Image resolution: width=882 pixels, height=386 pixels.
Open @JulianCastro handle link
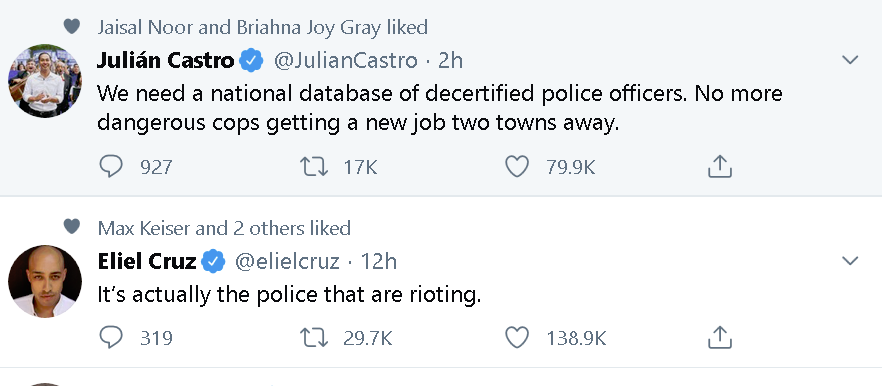[345, 60]
